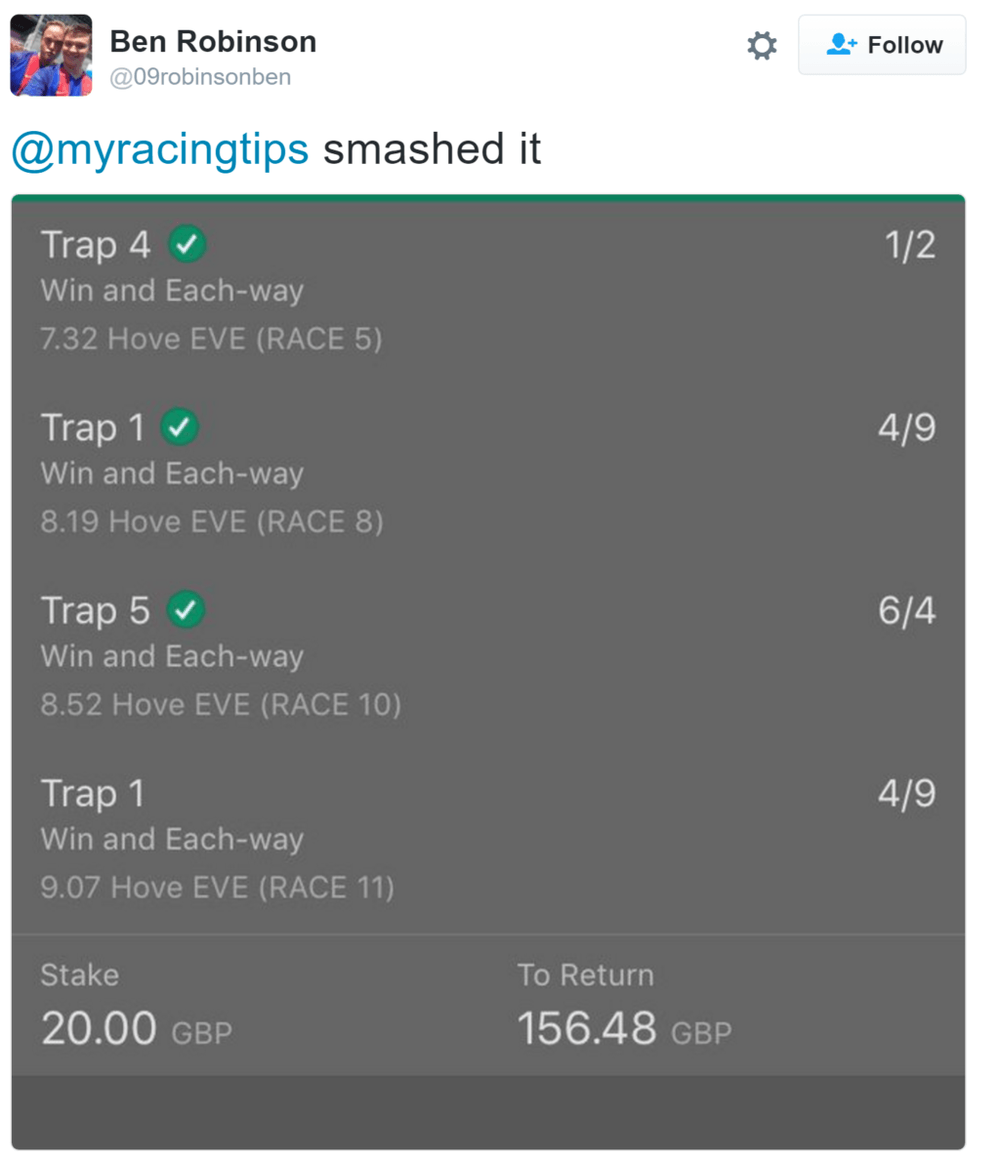Click the Follow button
Viewport: 1000px width, 1160px height.
click(x=882, y=45)
